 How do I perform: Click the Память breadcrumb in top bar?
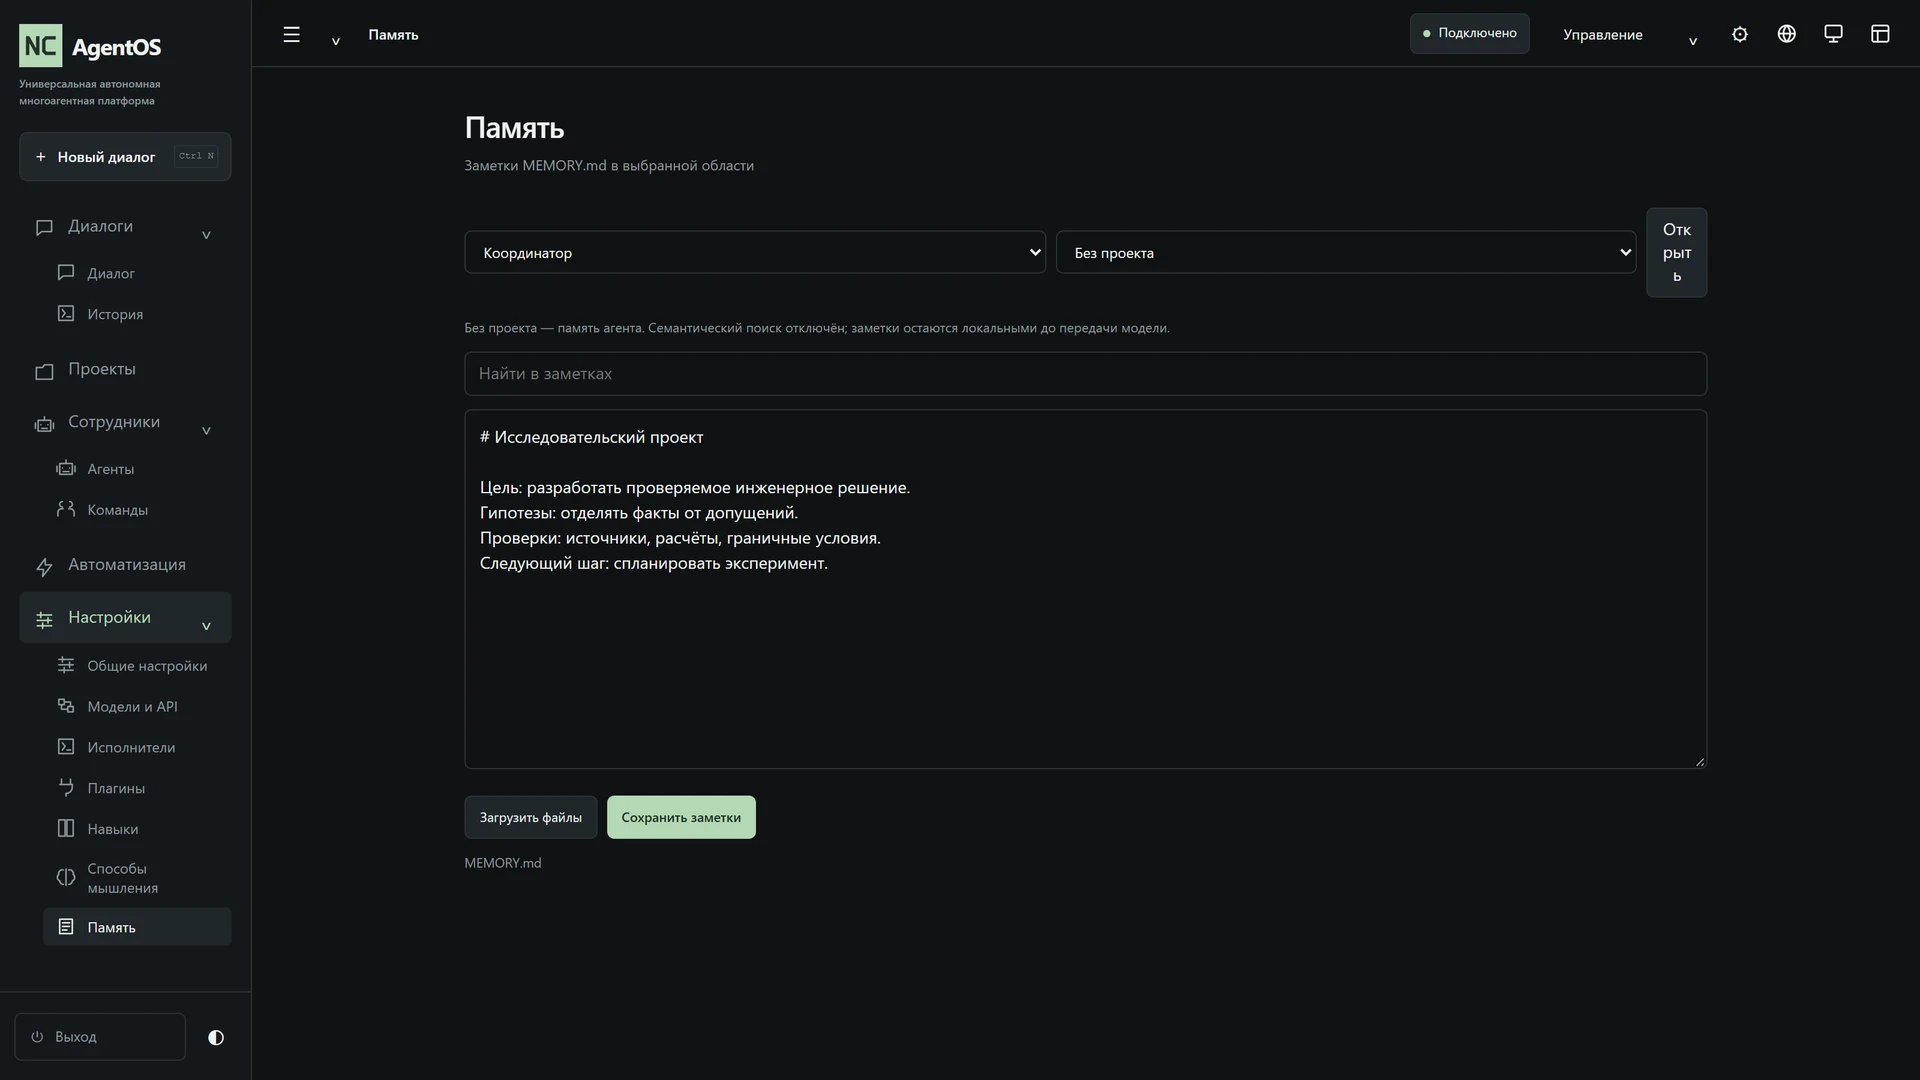(393, 35)
